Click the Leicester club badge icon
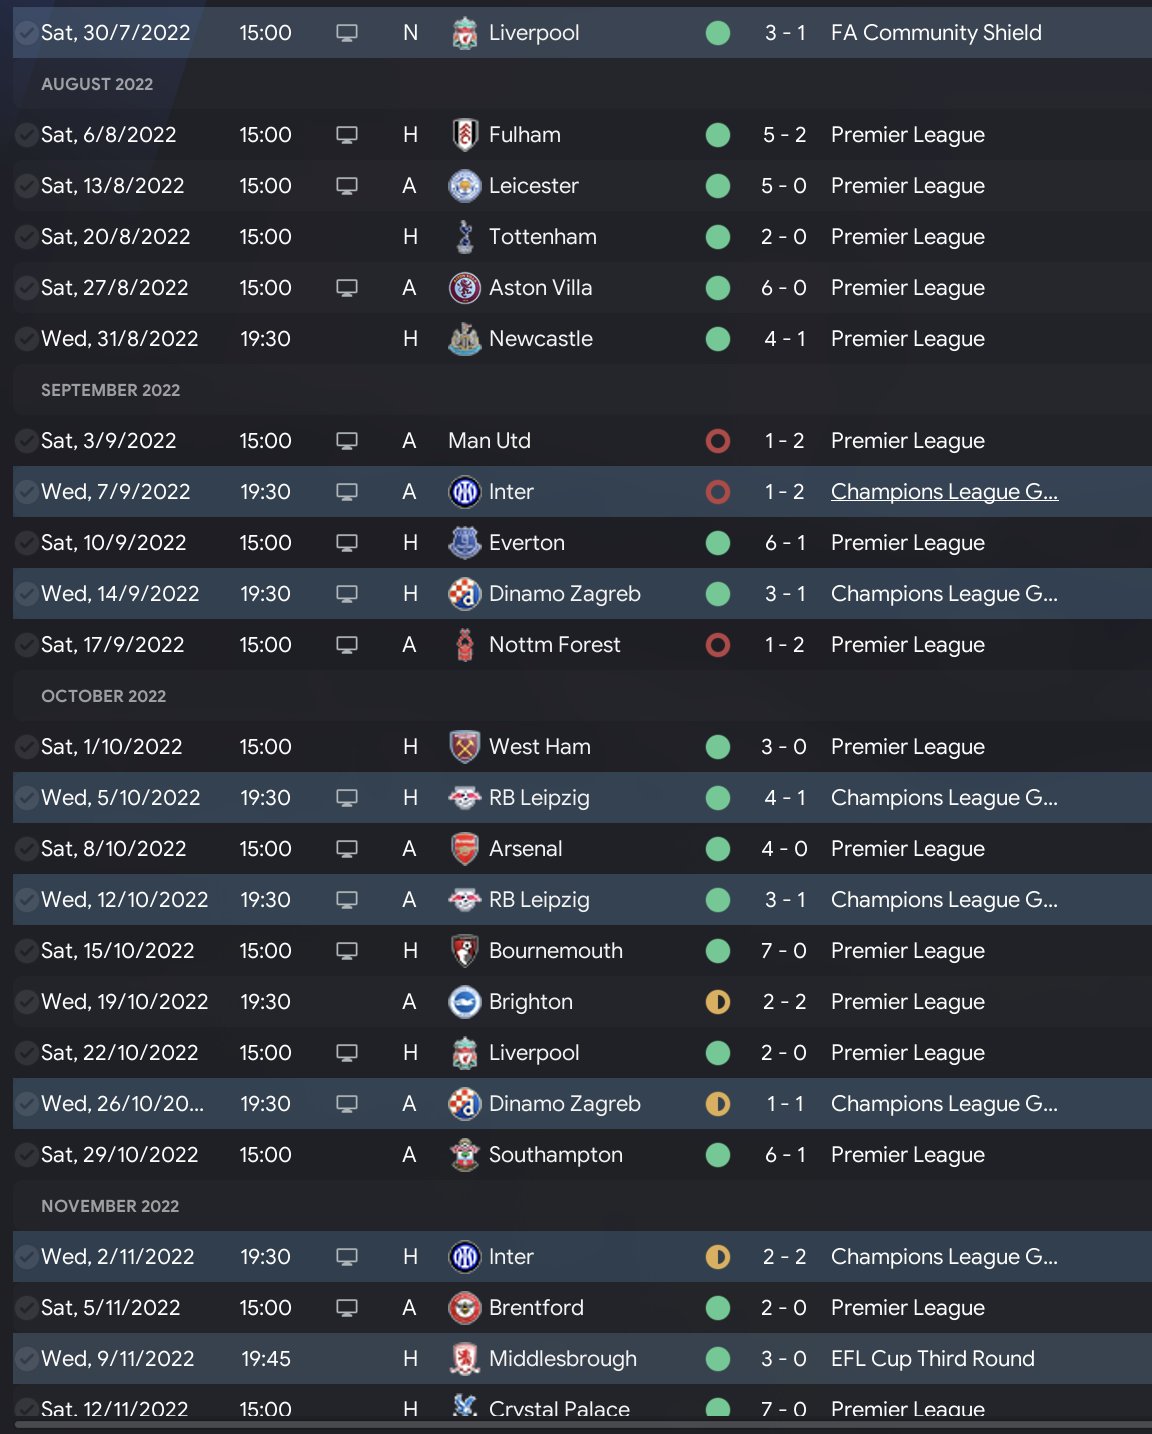 (x=464, y=186)
